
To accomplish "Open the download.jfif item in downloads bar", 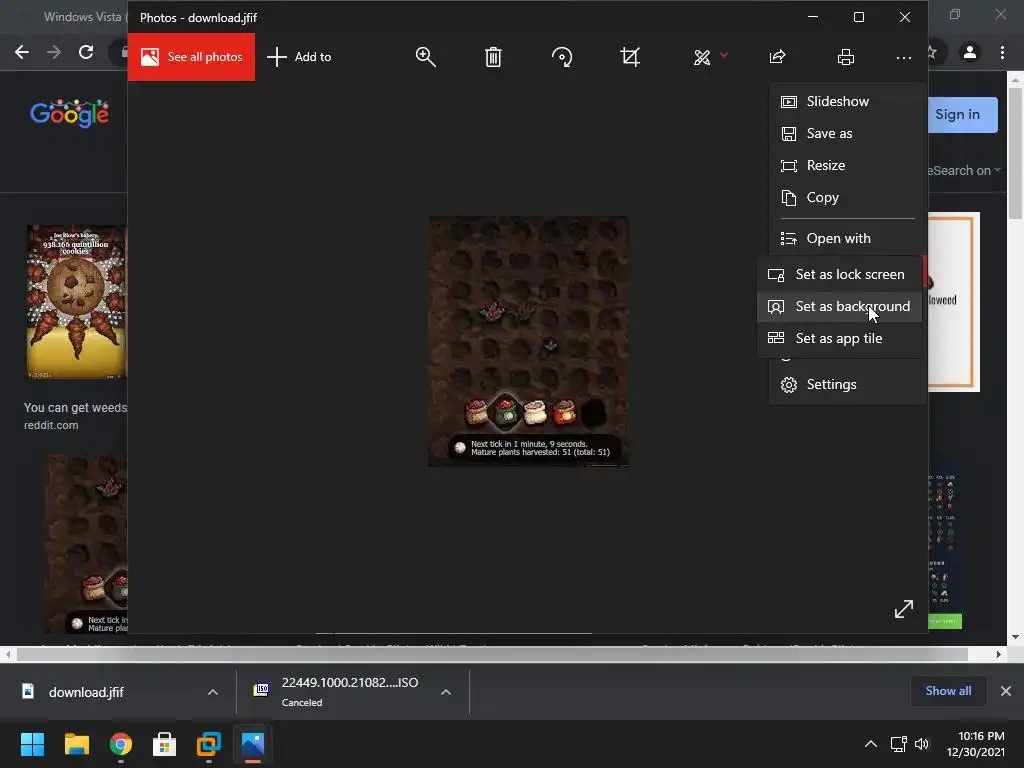I will [x=86, y=692].
